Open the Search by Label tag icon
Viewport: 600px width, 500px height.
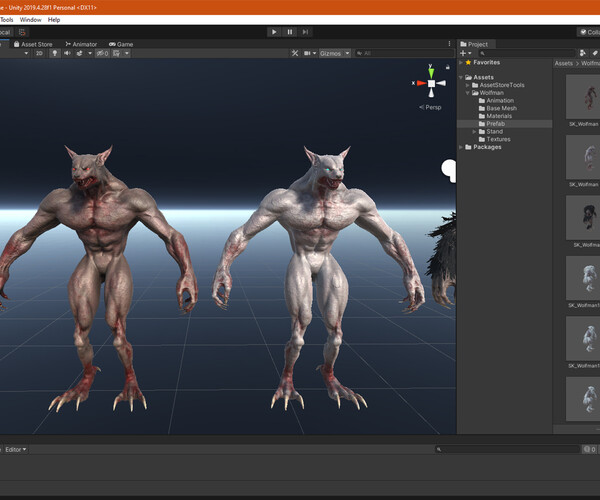[x=595, y=53]
